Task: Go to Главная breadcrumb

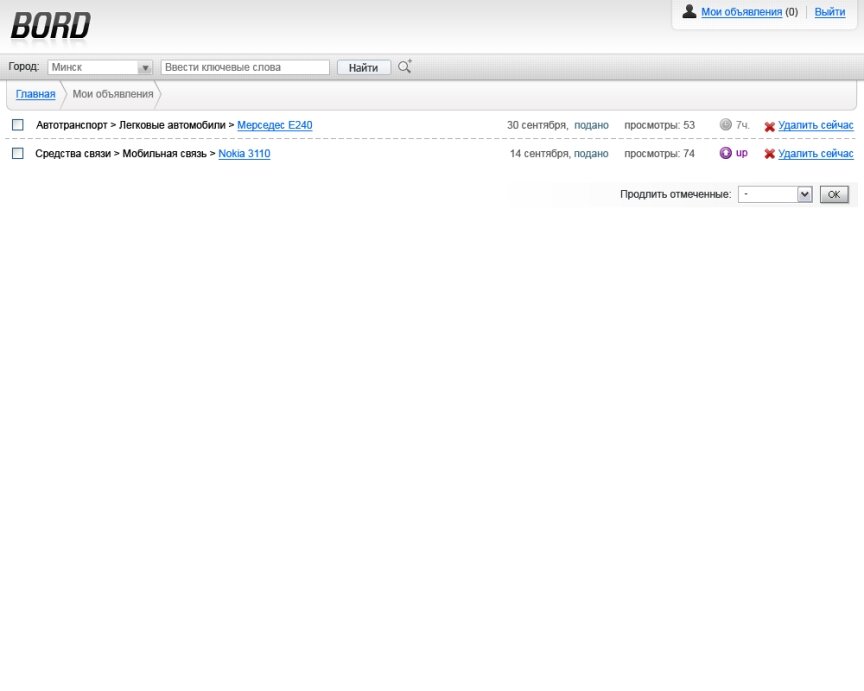Action: pyautogui.click(x=35, y=94)
